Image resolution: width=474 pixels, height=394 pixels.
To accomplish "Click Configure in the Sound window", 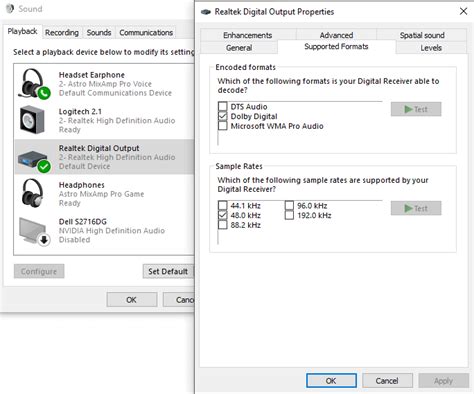I will [39, 271].
